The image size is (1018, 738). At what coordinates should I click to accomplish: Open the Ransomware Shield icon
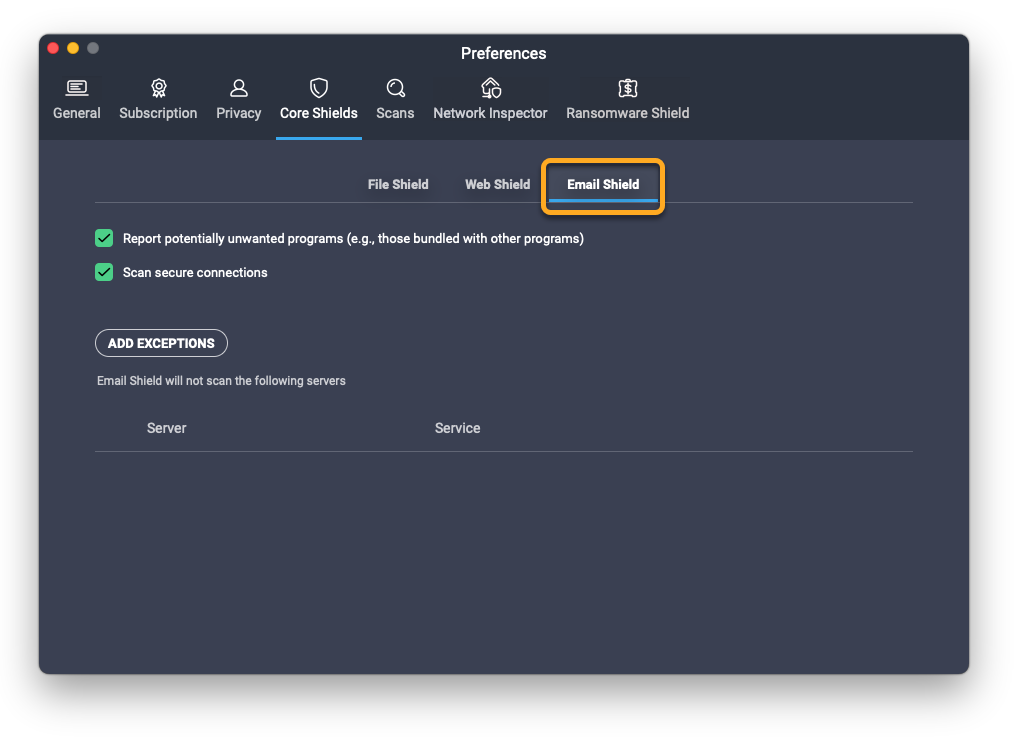click(627, 88)
